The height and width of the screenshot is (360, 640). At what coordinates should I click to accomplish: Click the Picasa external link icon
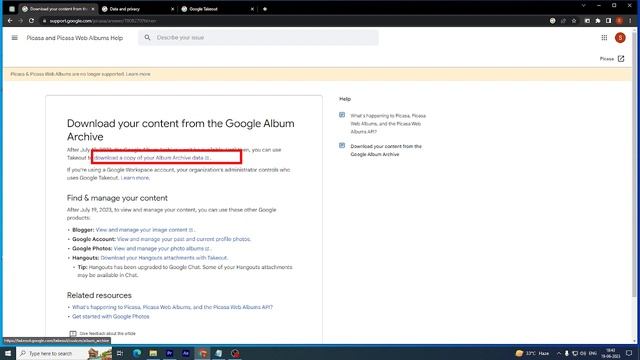621,59
